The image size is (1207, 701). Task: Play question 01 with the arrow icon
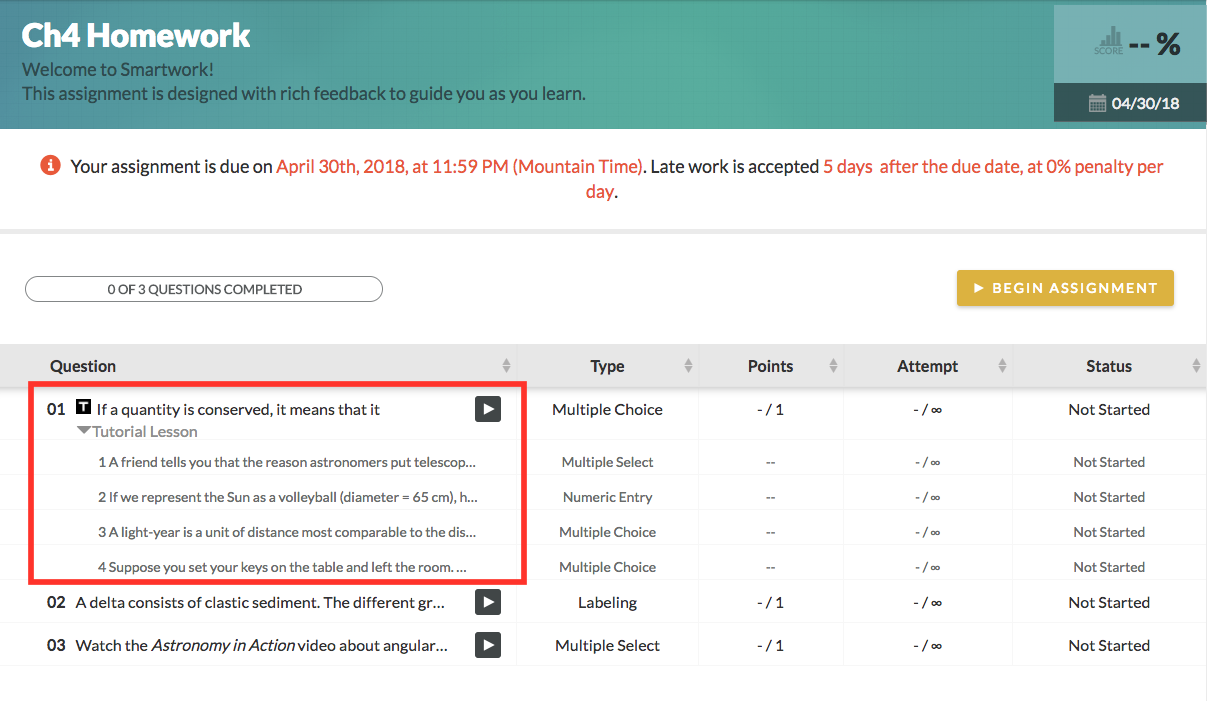coord(487,409)
